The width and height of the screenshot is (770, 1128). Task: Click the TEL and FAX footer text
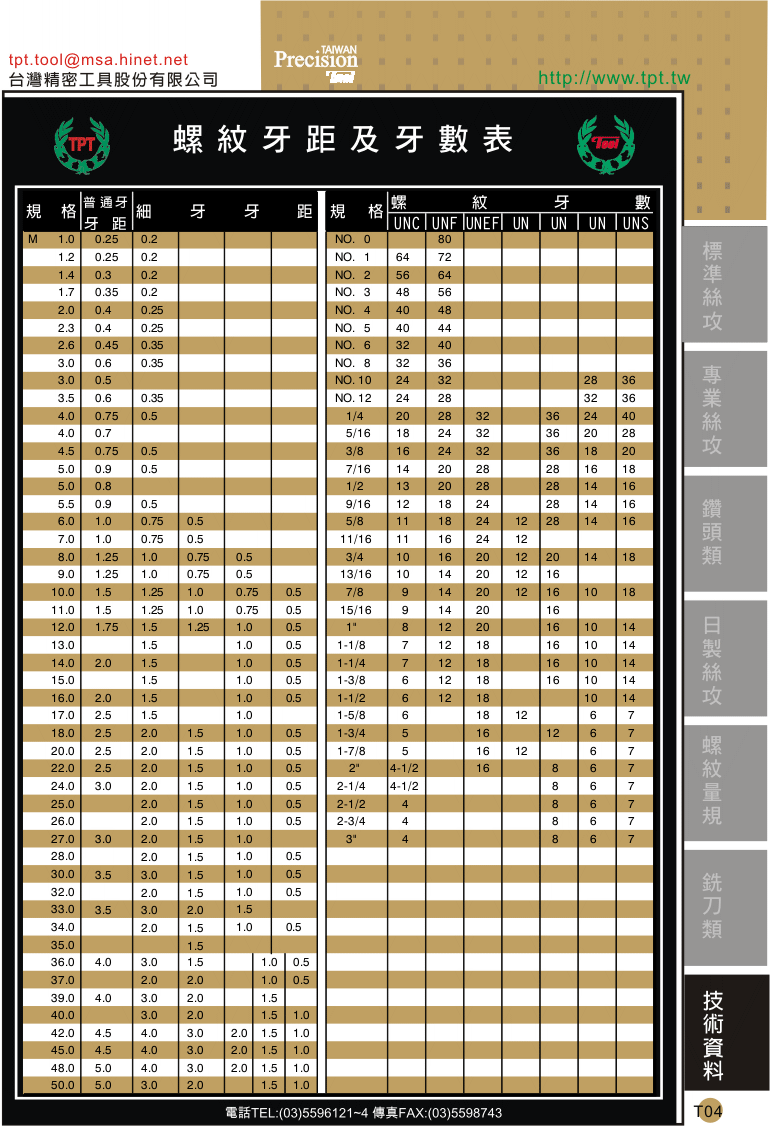[x=363, y=1113]
